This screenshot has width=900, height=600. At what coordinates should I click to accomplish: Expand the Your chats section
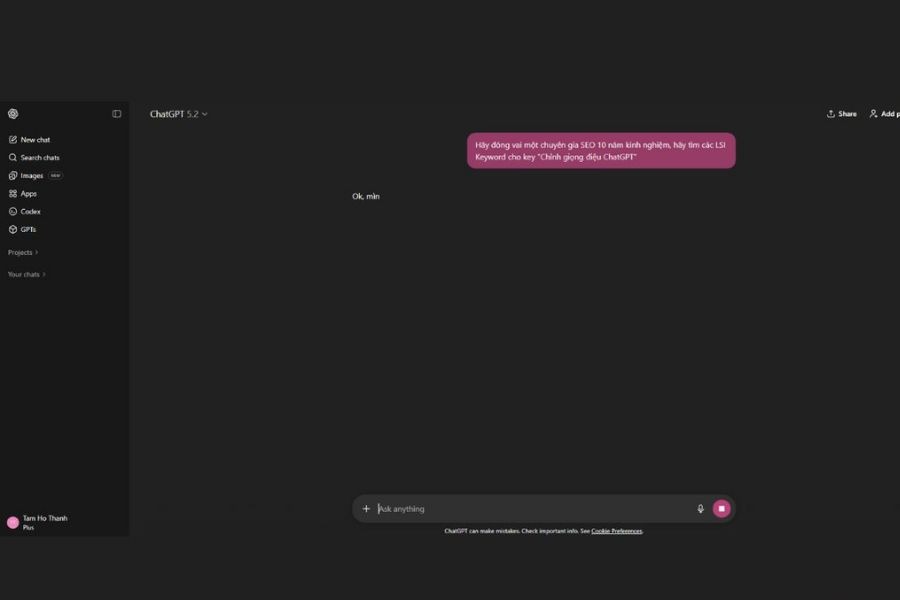(26, 274)
